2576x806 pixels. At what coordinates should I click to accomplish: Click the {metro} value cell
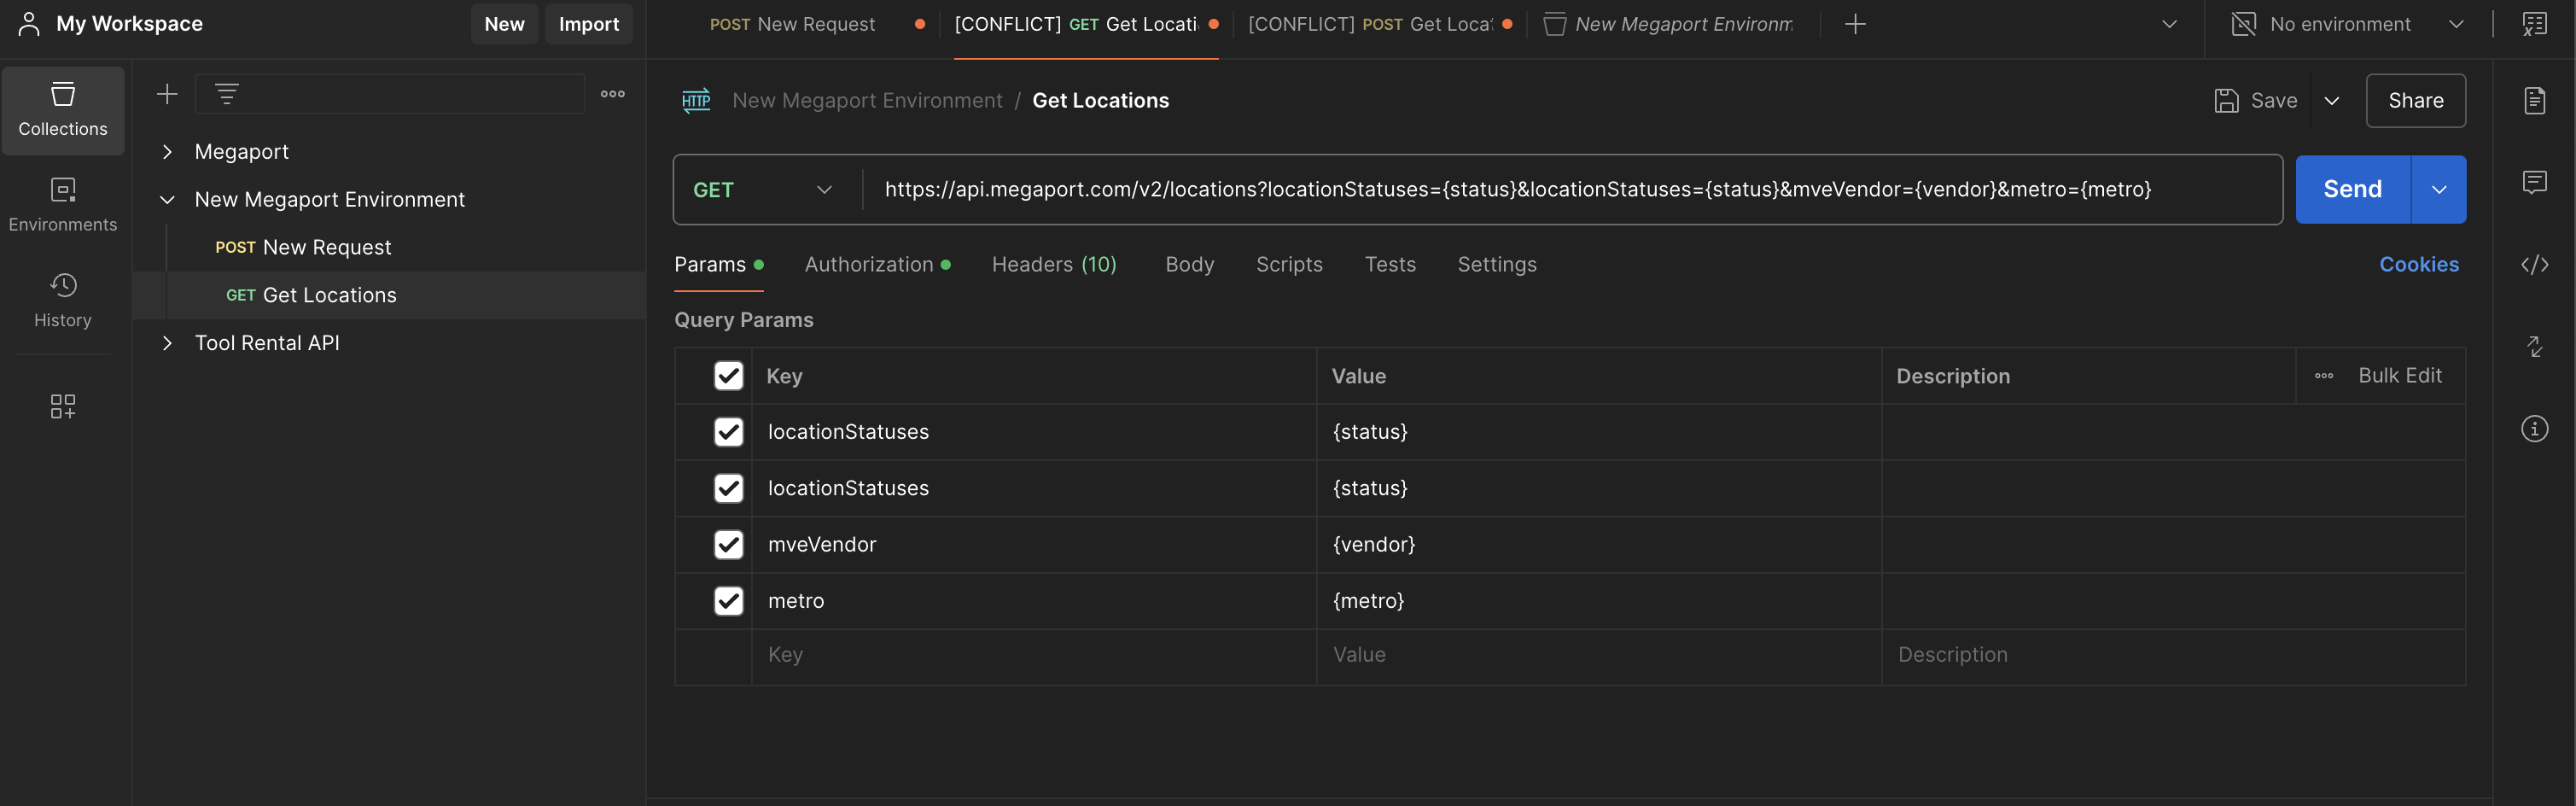tap(1599, 601)
